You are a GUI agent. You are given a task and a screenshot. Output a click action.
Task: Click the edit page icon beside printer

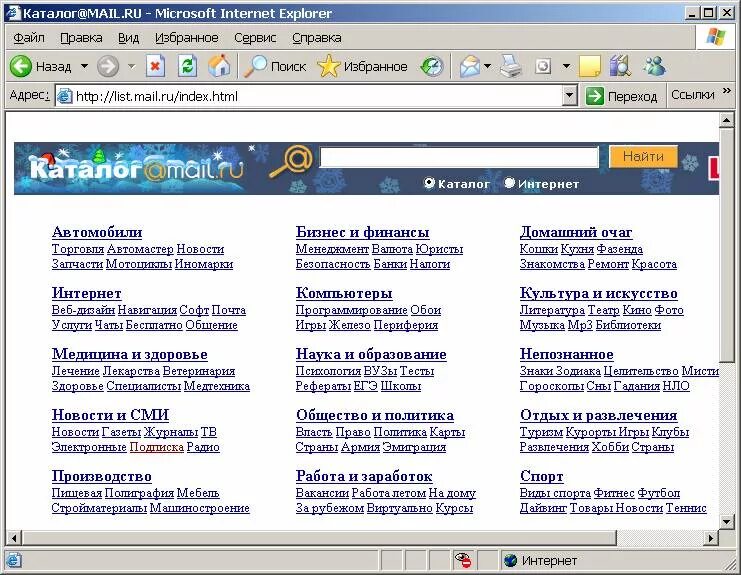(543, 66)
